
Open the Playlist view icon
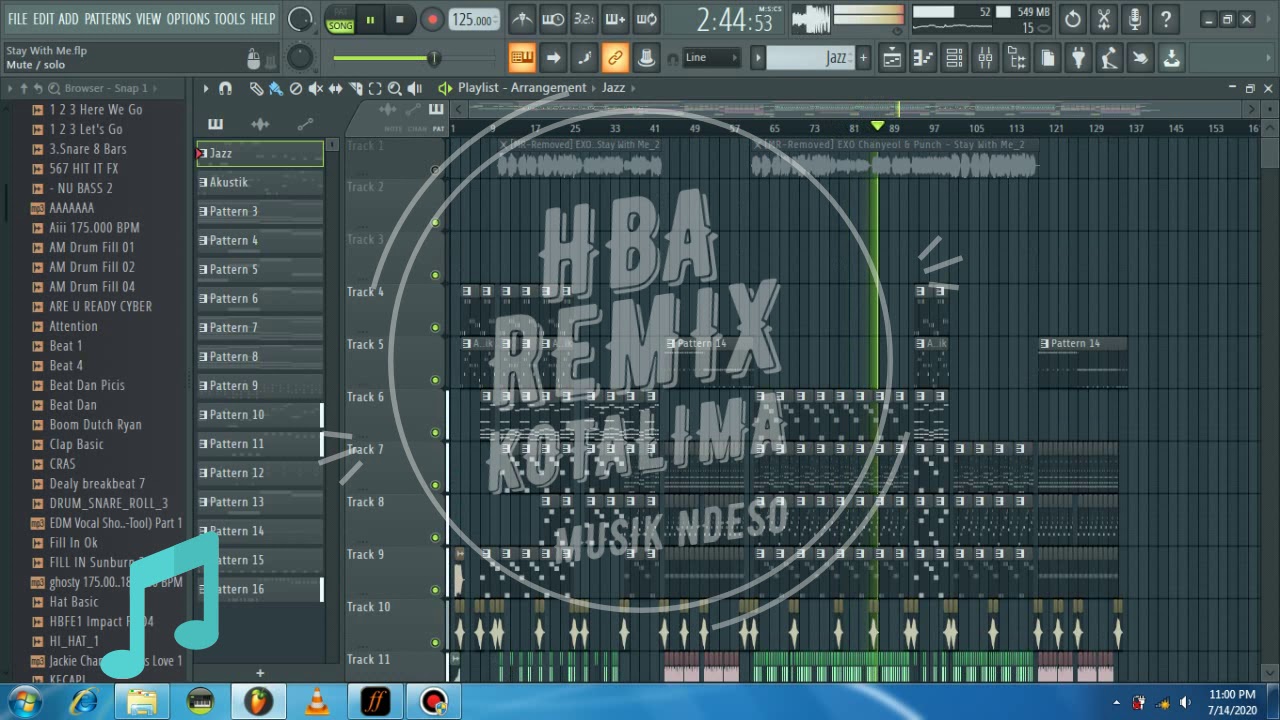click(x=892, y=58)
